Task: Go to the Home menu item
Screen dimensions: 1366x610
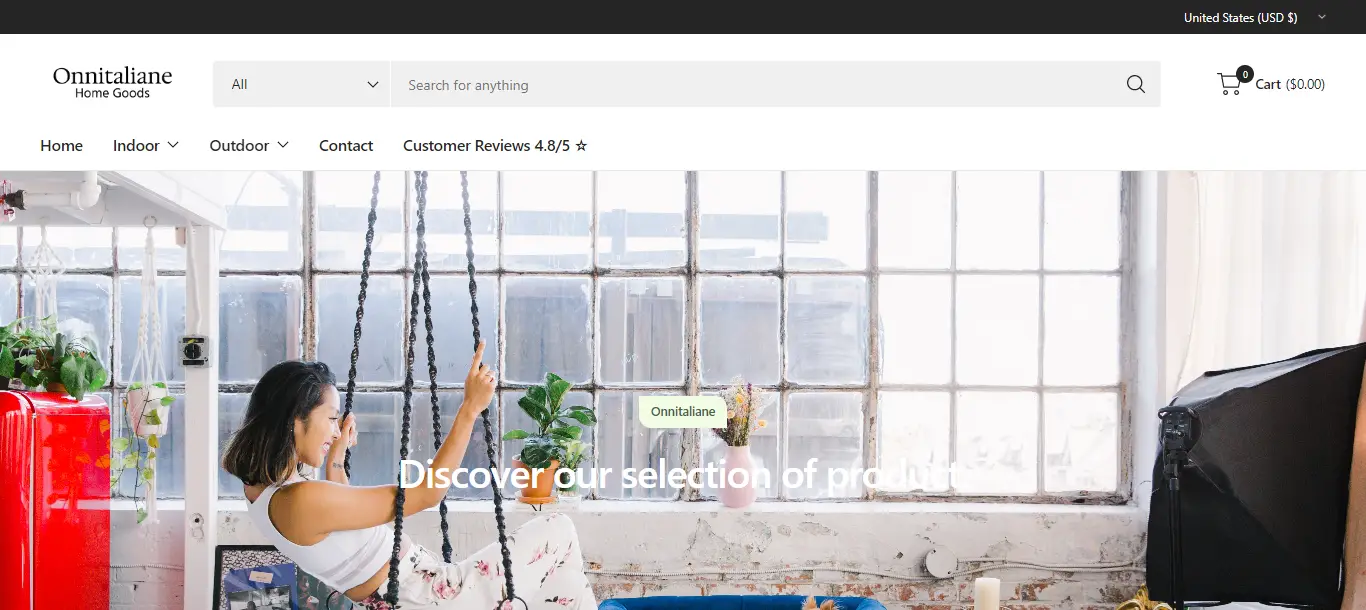Action: point(62,145)
